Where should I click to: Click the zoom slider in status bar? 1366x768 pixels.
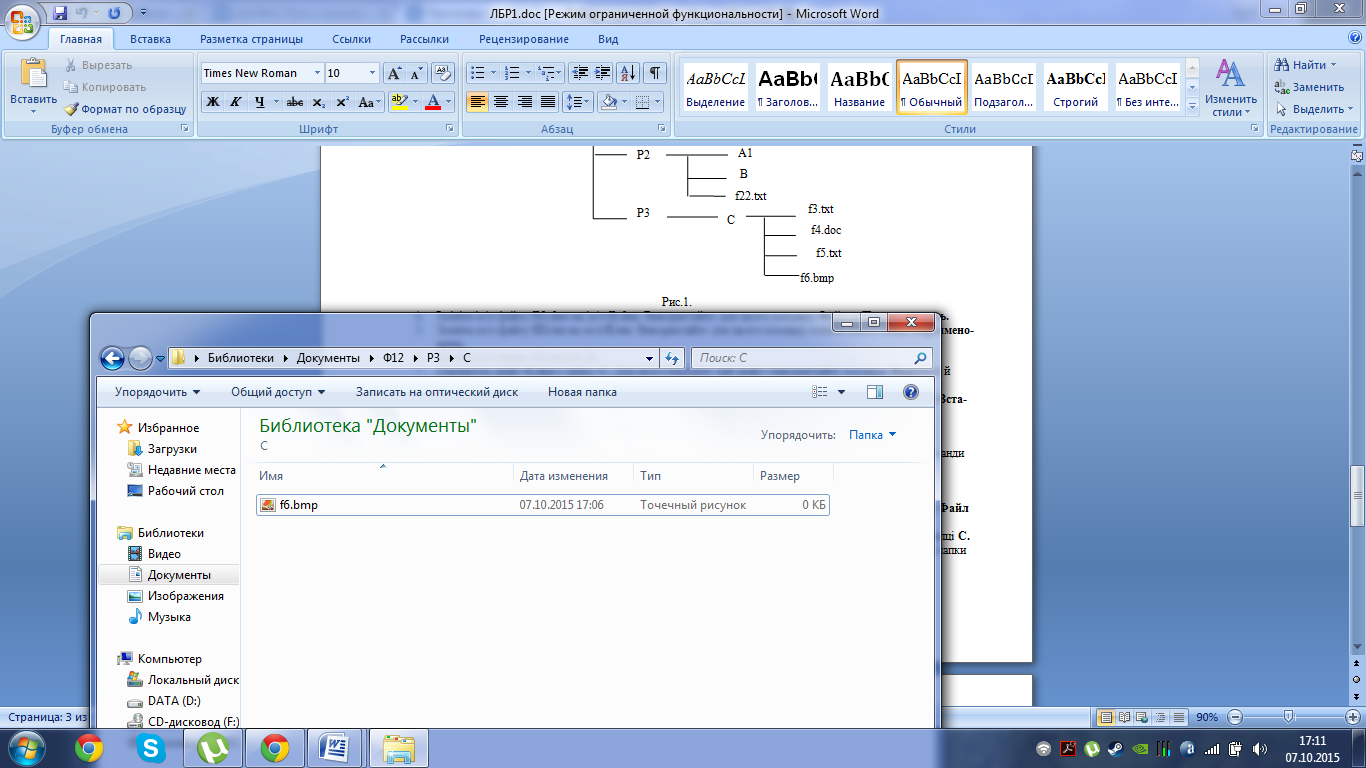click(x=1289, y=717)
